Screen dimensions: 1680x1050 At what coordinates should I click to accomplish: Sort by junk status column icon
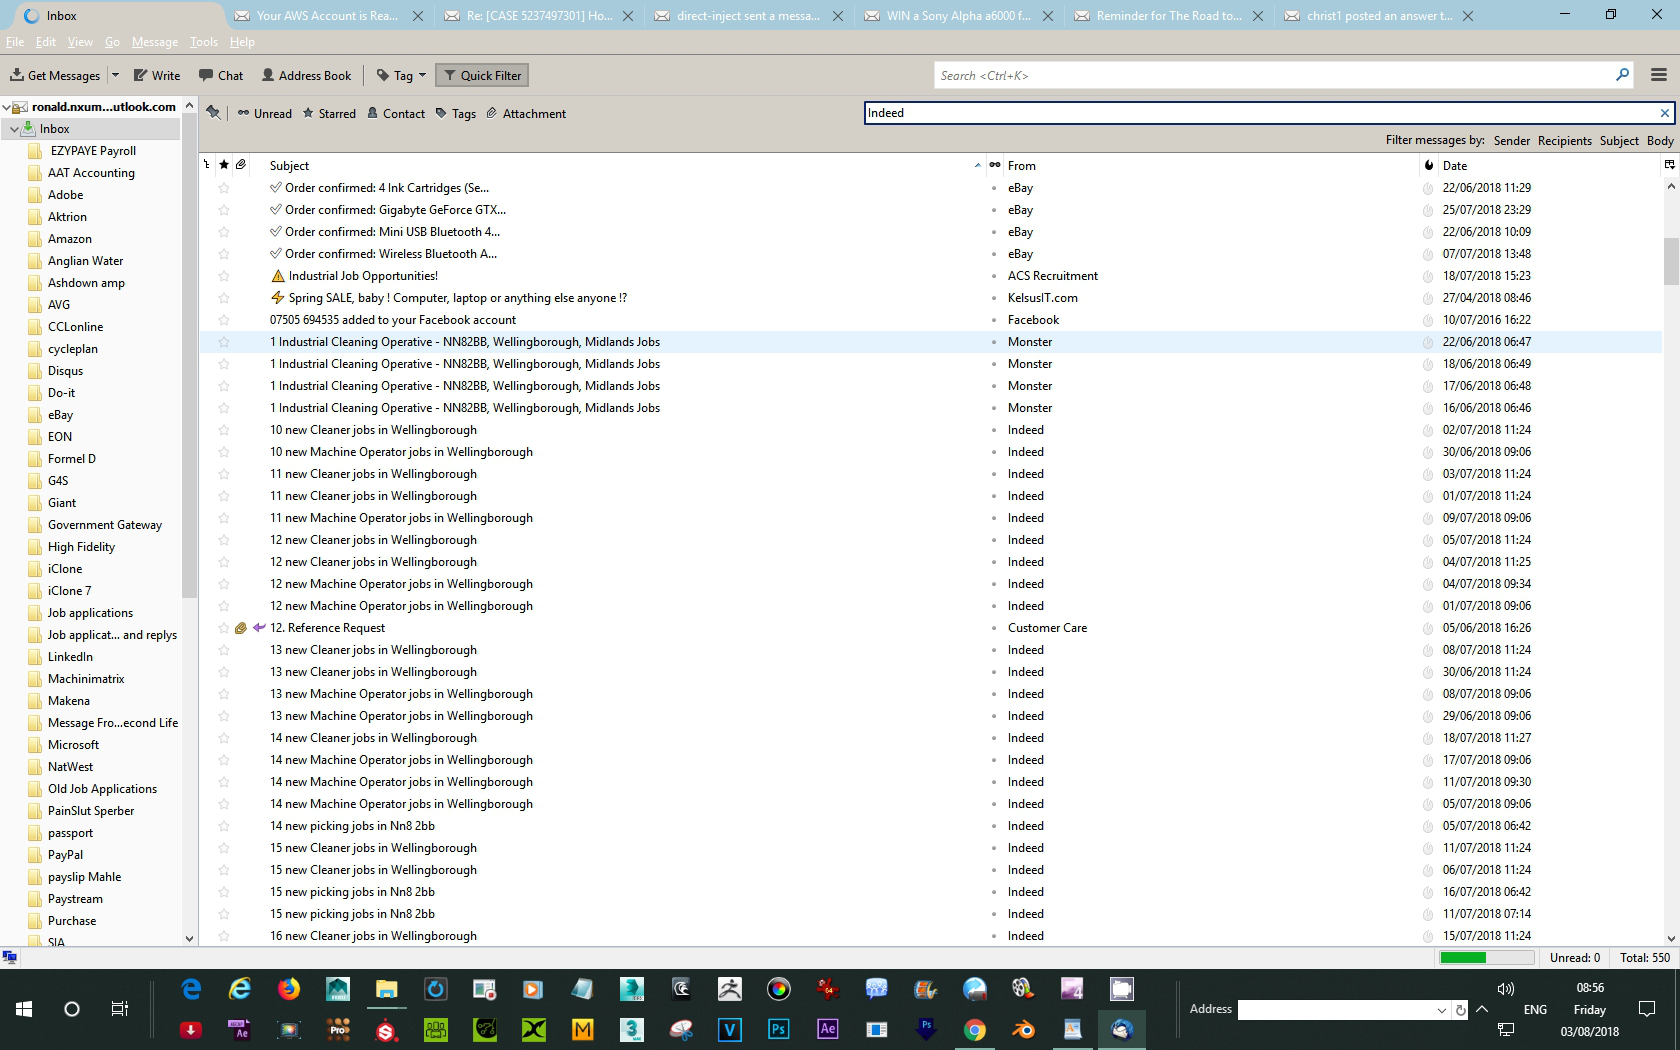click(1429, 165)
